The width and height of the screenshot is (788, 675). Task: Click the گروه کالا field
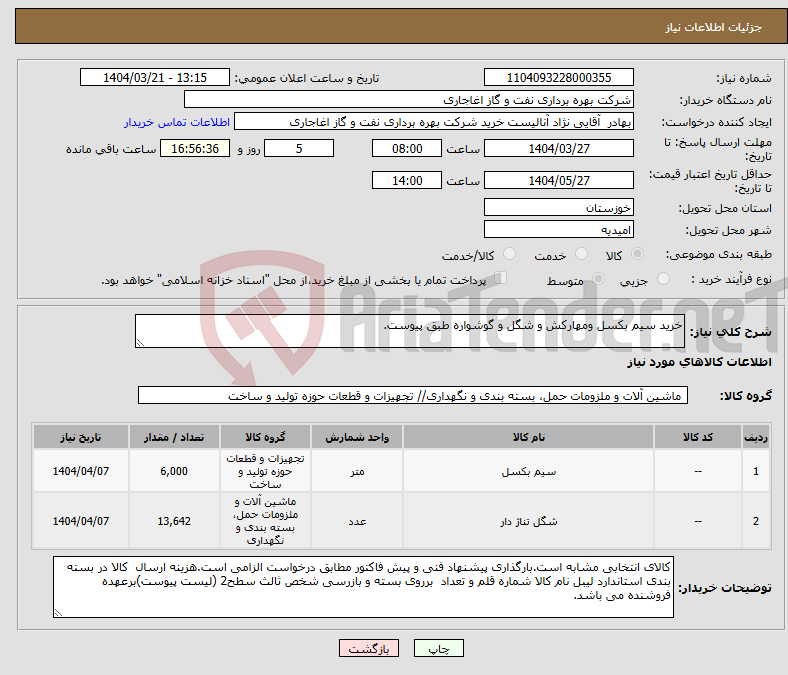pyautogui.click(x=413, y=395)
